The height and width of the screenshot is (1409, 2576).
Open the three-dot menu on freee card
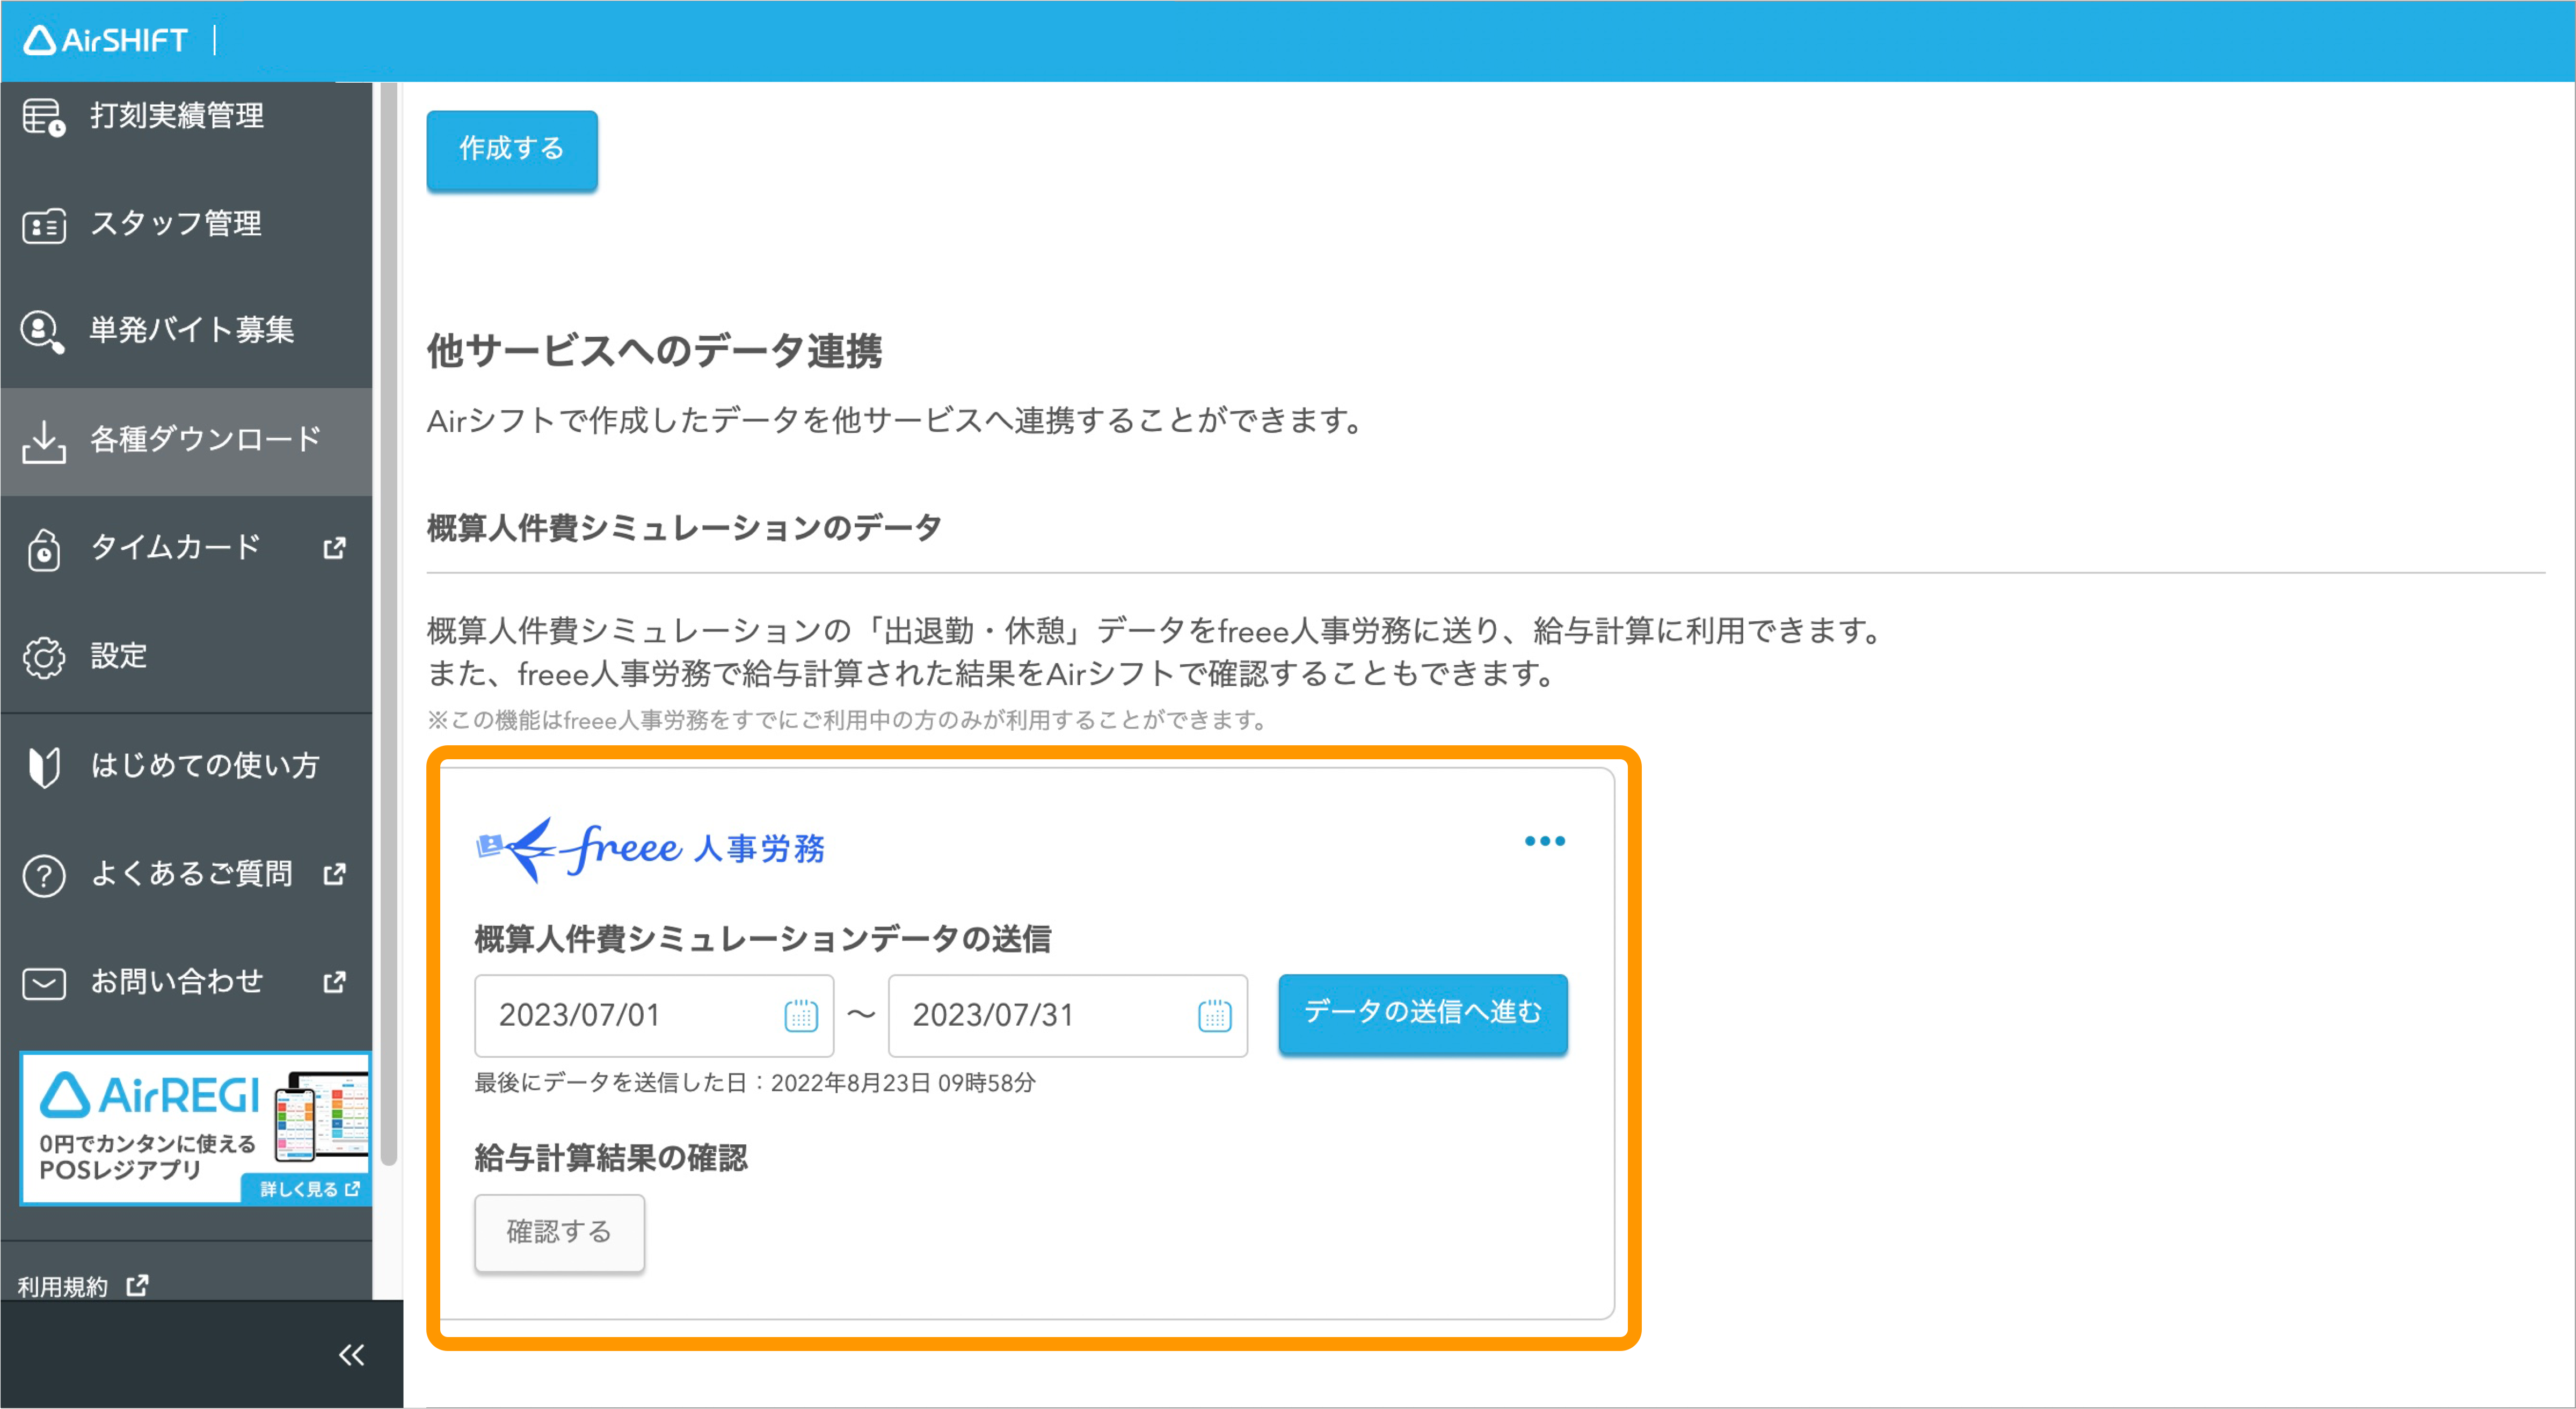pyautogui.click(x=1545, y=841)
